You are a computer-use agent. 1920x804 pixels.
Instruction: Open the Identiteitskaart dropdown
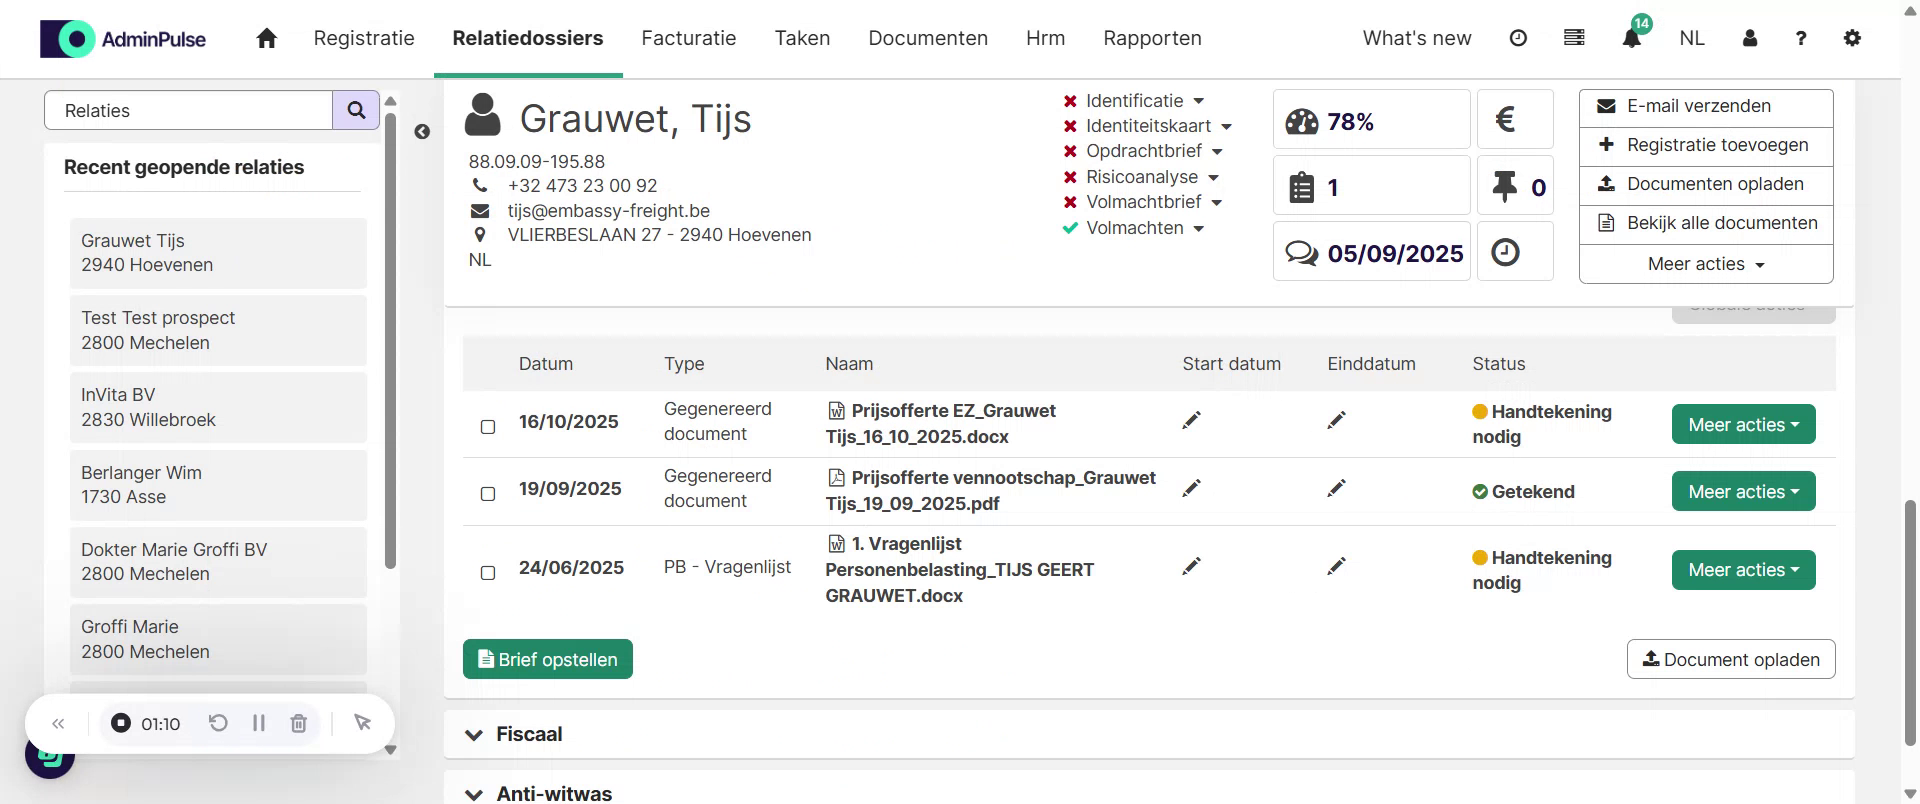[x=1158, y=126]
